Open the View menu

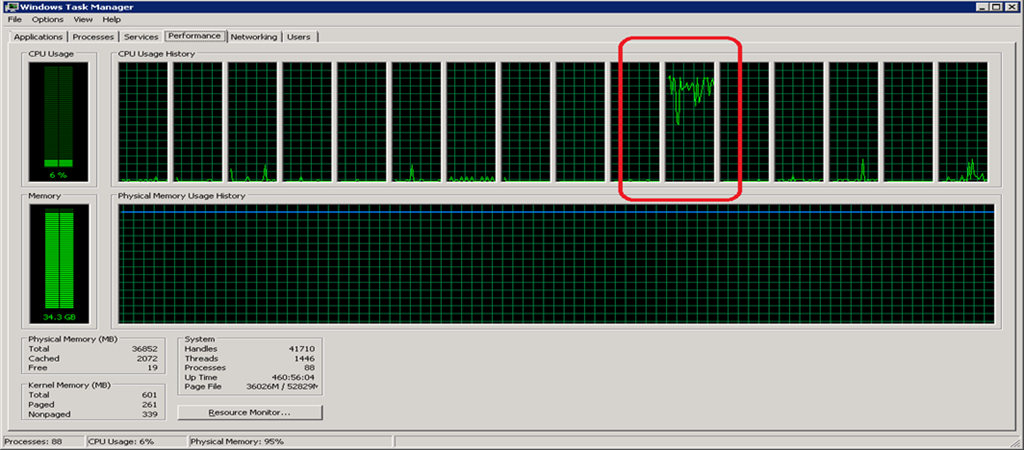coord(83,19)
